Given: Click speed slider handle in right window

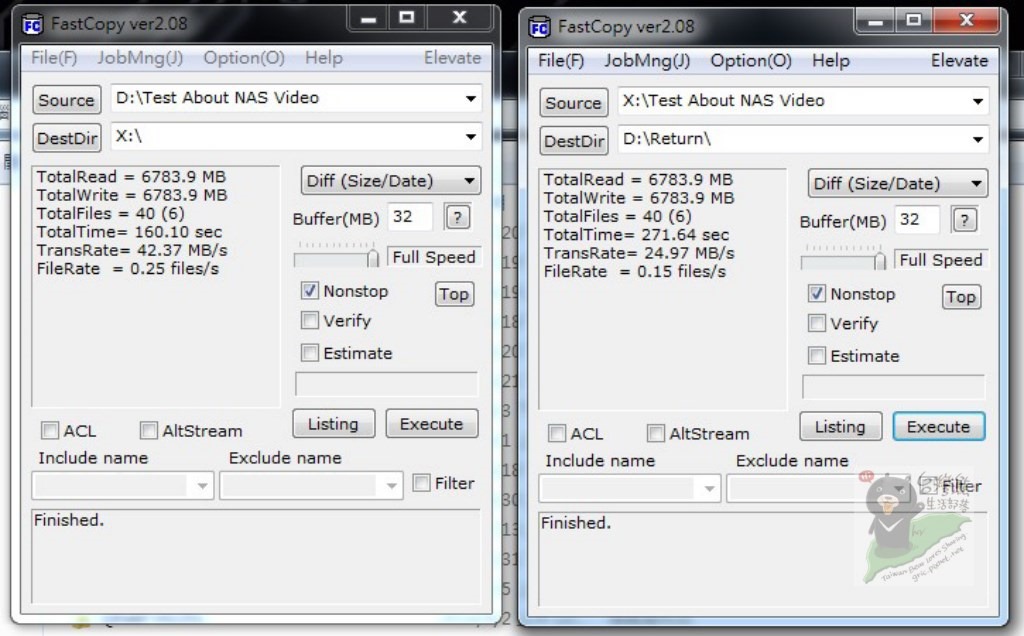Looking at the screenshot, I should tap(880, 260).
